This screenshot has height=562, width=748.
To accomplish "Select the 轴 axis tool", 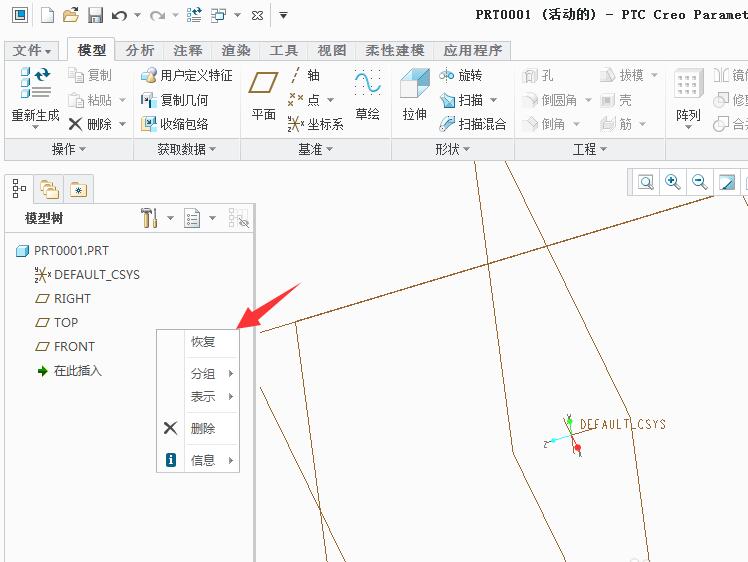I will point(304,75).
